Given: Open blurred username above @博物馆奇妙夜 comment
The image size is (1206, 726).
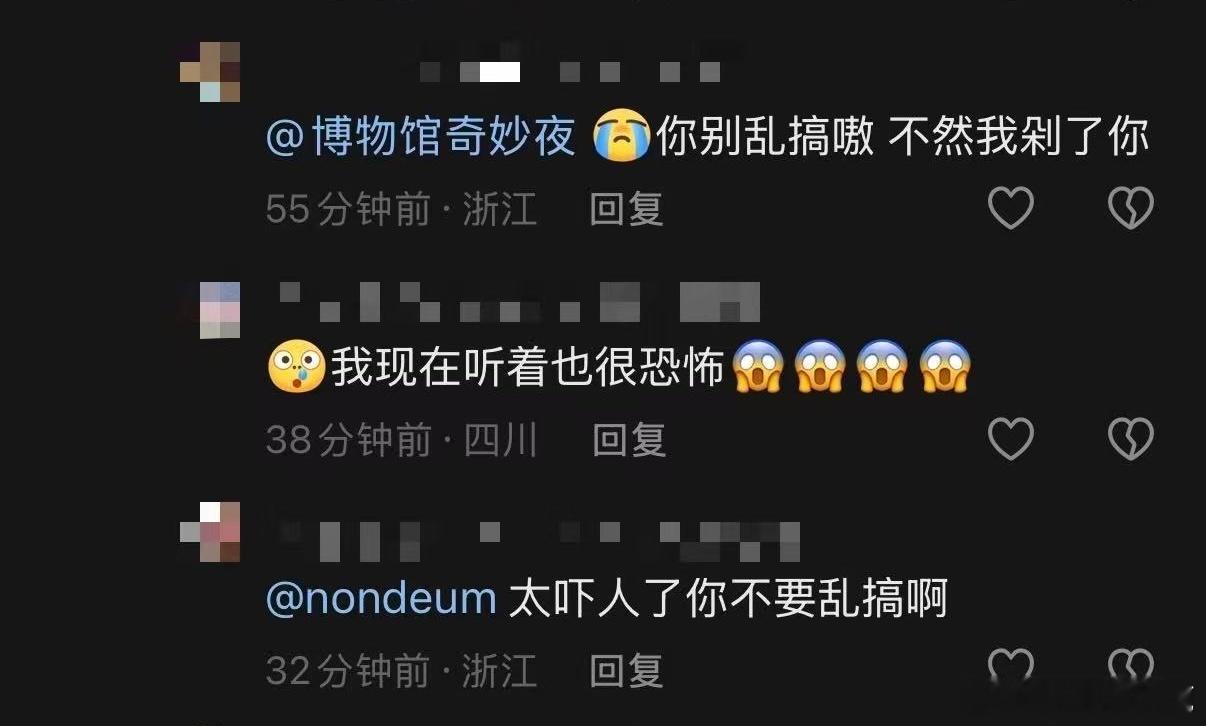Looking at the screenshot, I should pyautogui.click(x=570, y=71).
